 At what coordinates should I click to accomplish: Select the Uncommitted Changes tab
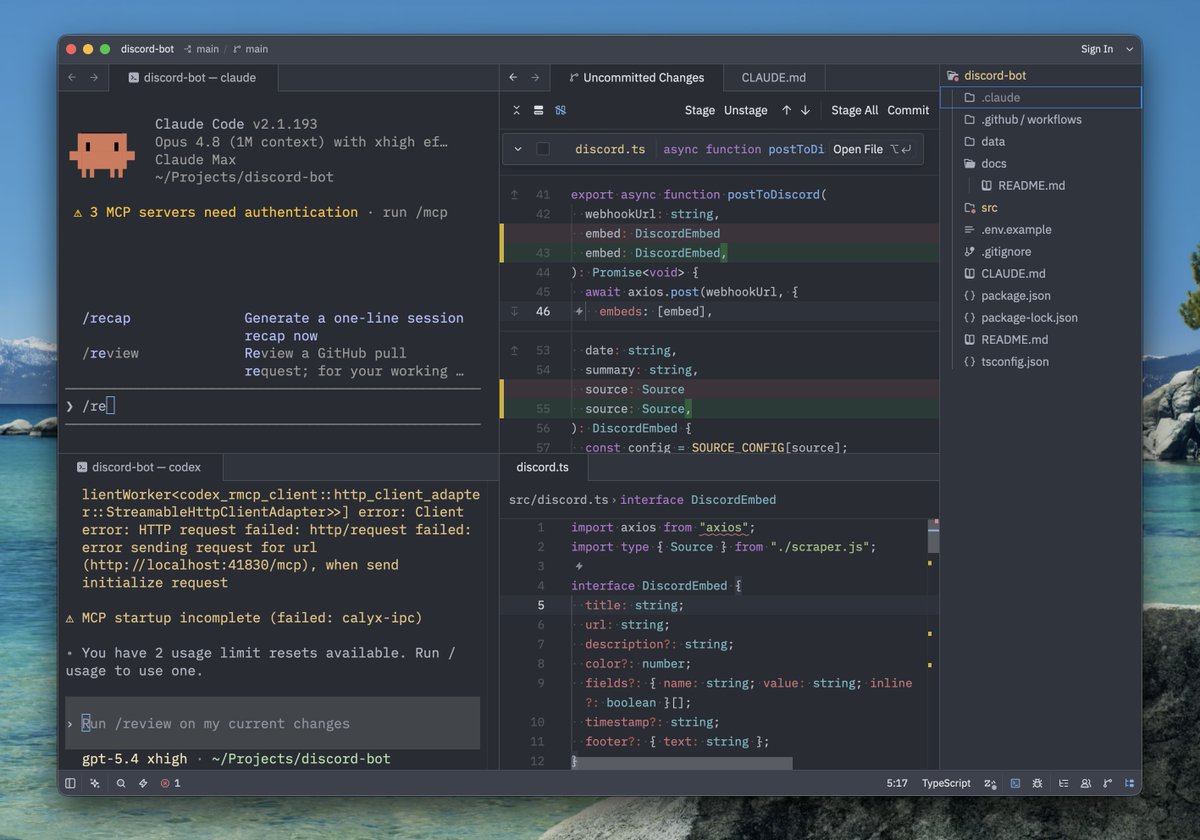[636, 77]
